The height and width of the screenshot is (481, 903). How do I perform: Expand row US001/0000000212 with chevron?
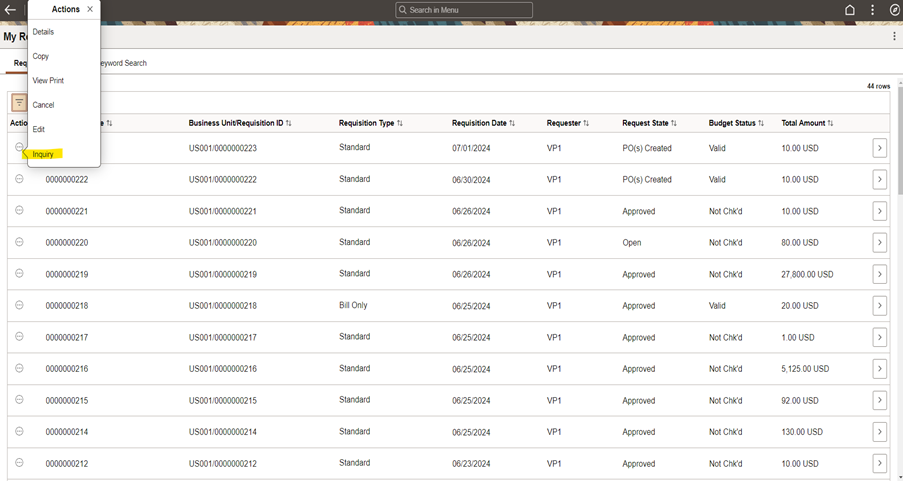click(879, 463)
